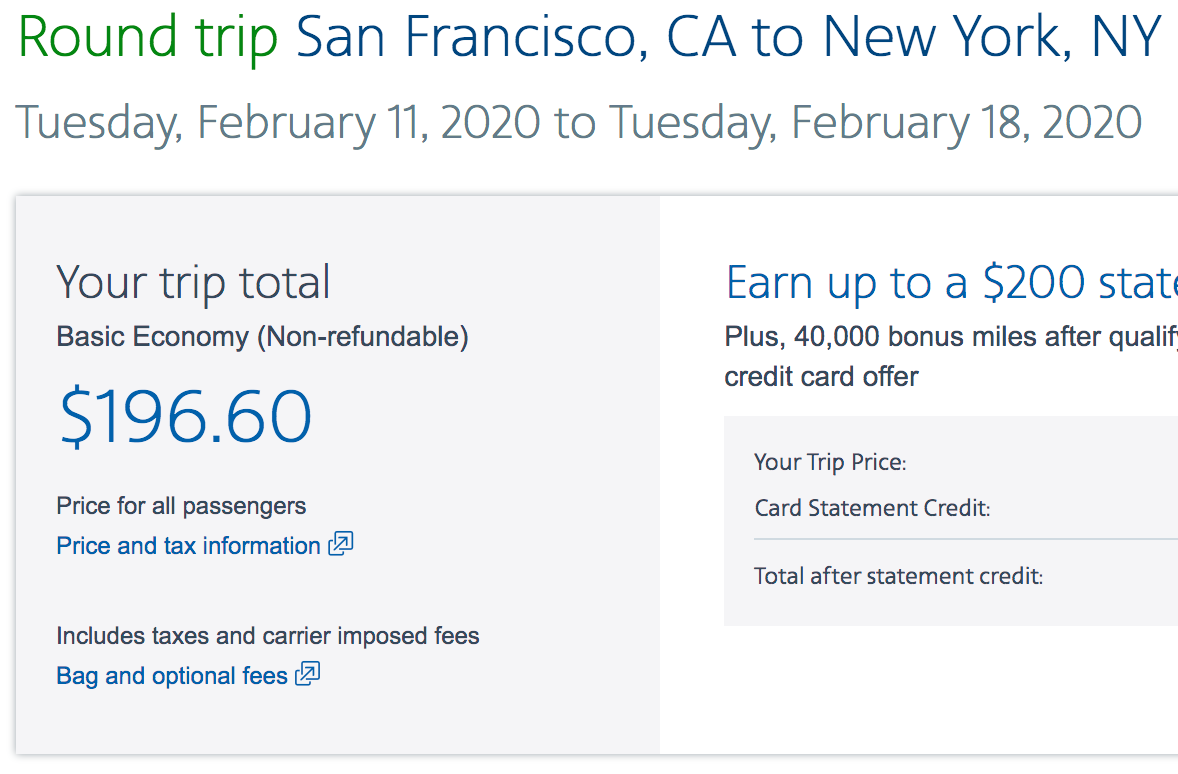1178x774 pixels.
Task: Click New York, NY in the title
Action: pyautogui.click(x=990, y=37)
